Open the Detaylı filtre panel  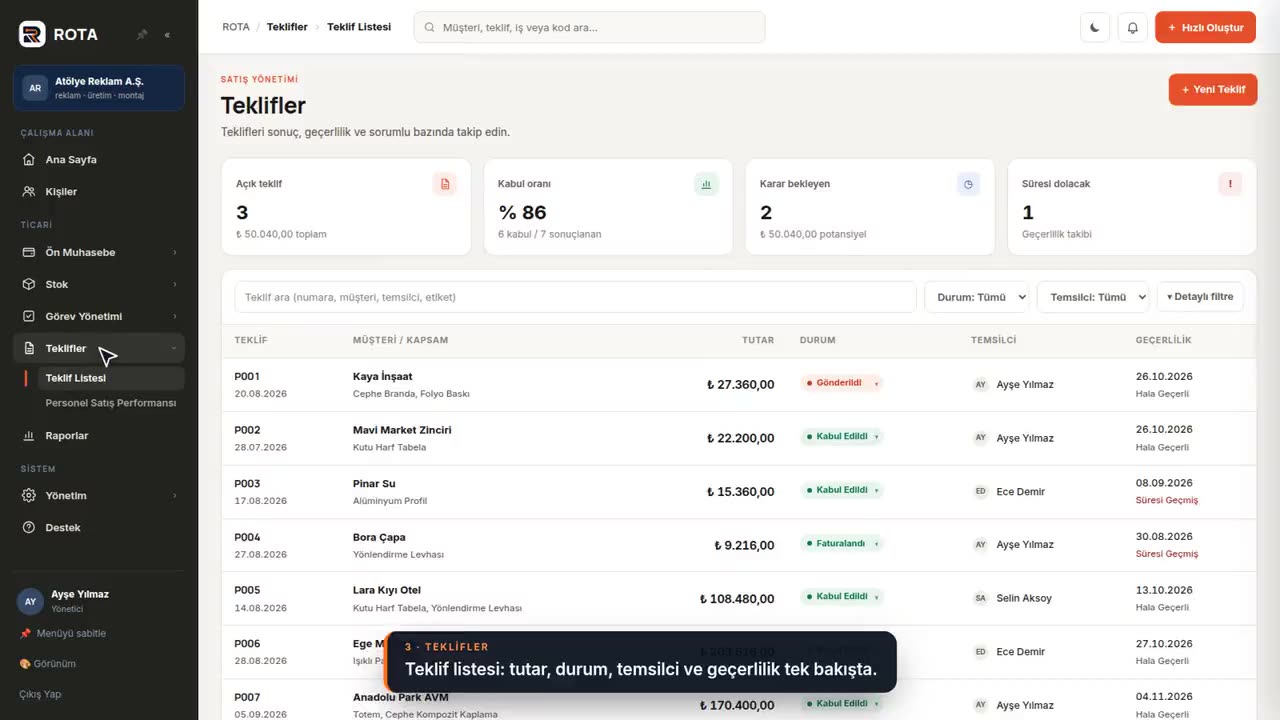coord(1200,297)
